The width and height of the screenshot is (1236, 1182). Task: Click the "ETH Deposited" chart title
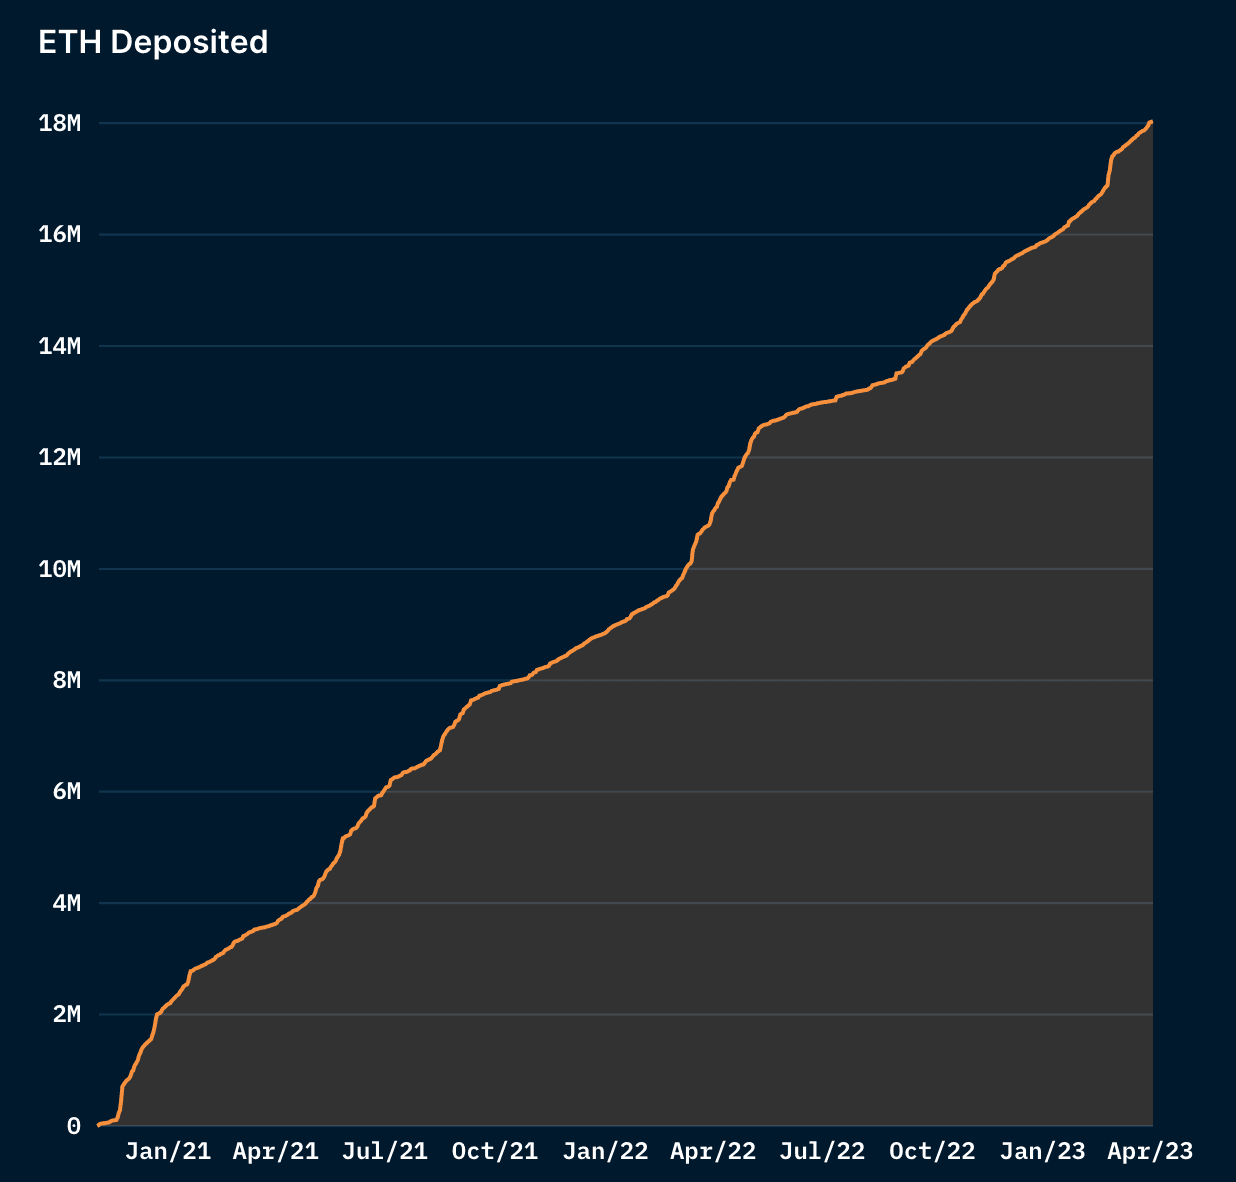point(153,42)
